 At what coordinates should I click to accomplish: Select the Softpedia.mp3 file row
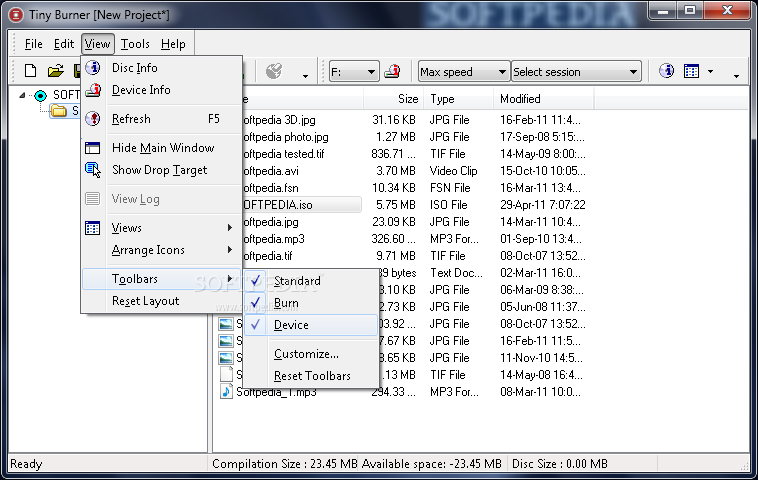(x=274, y=239)
